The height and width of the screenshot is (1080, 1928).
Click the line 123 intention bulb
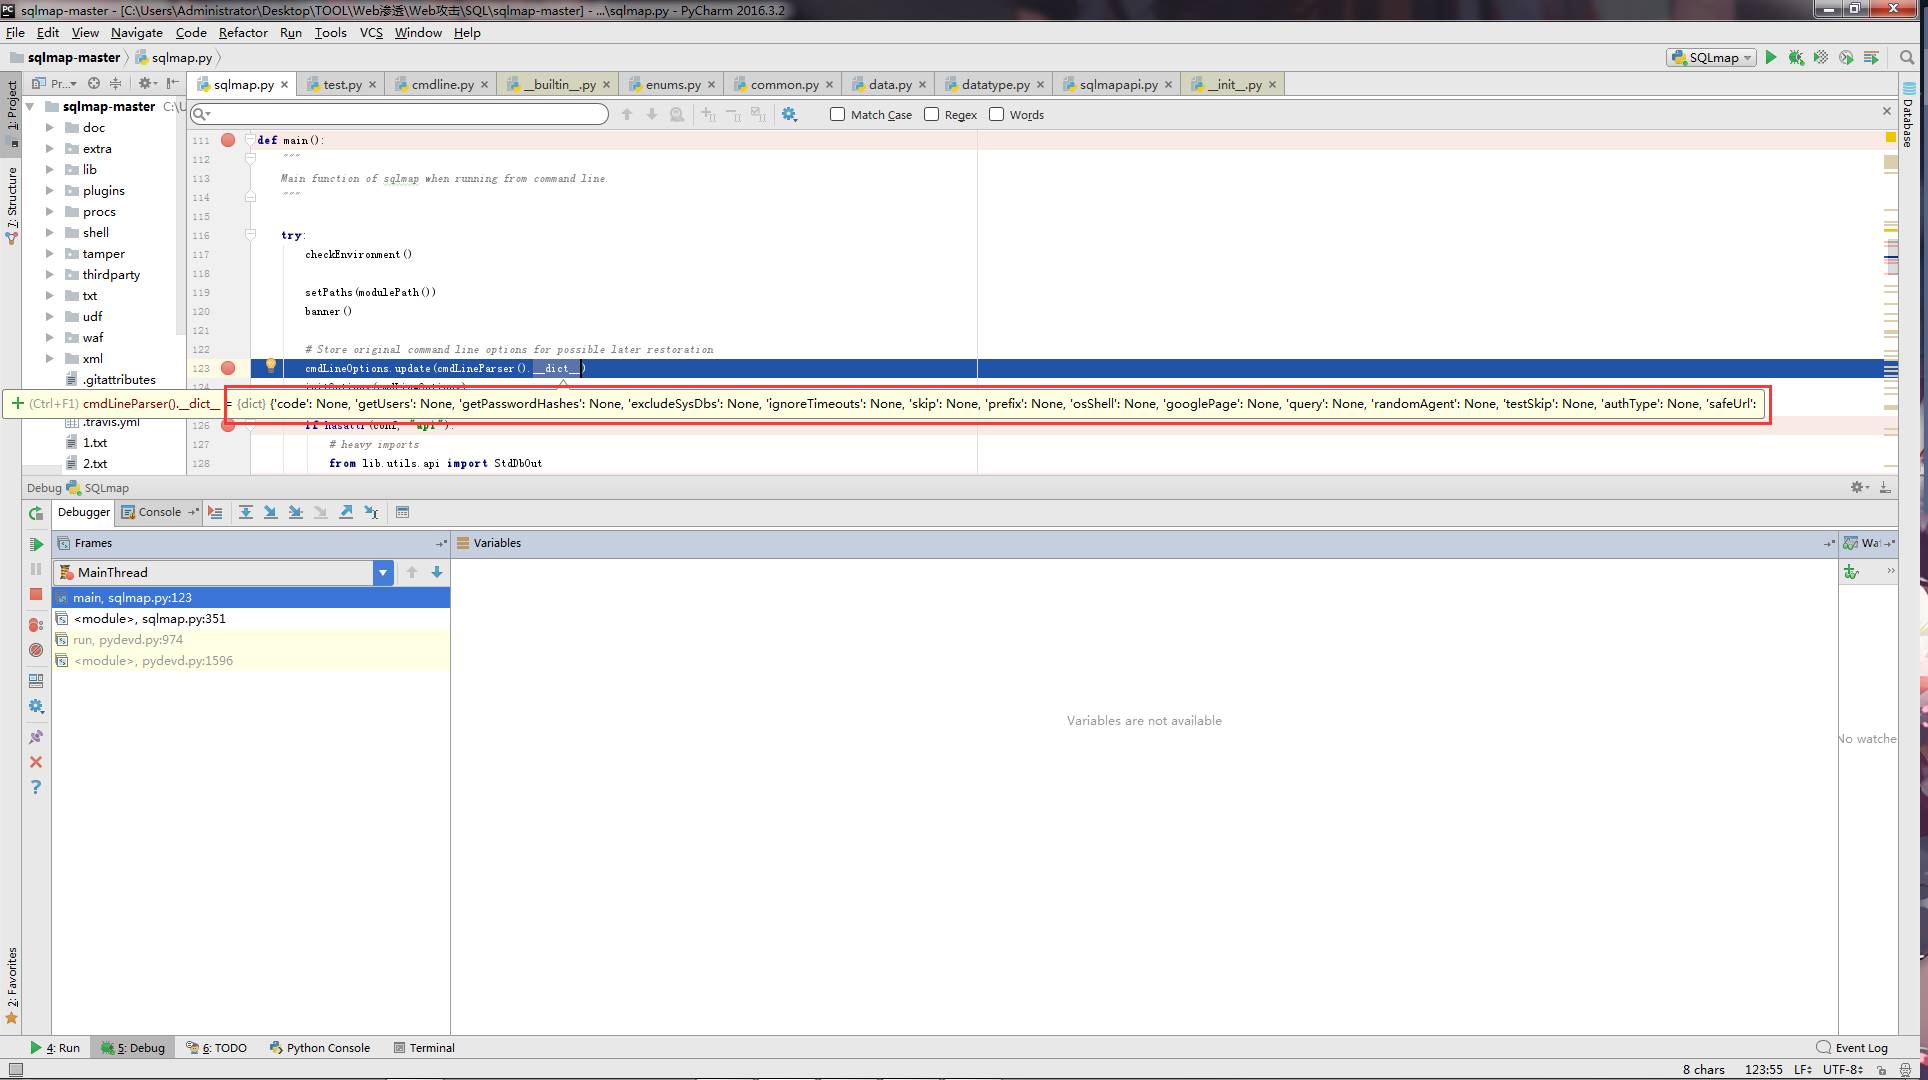[270, 366]
